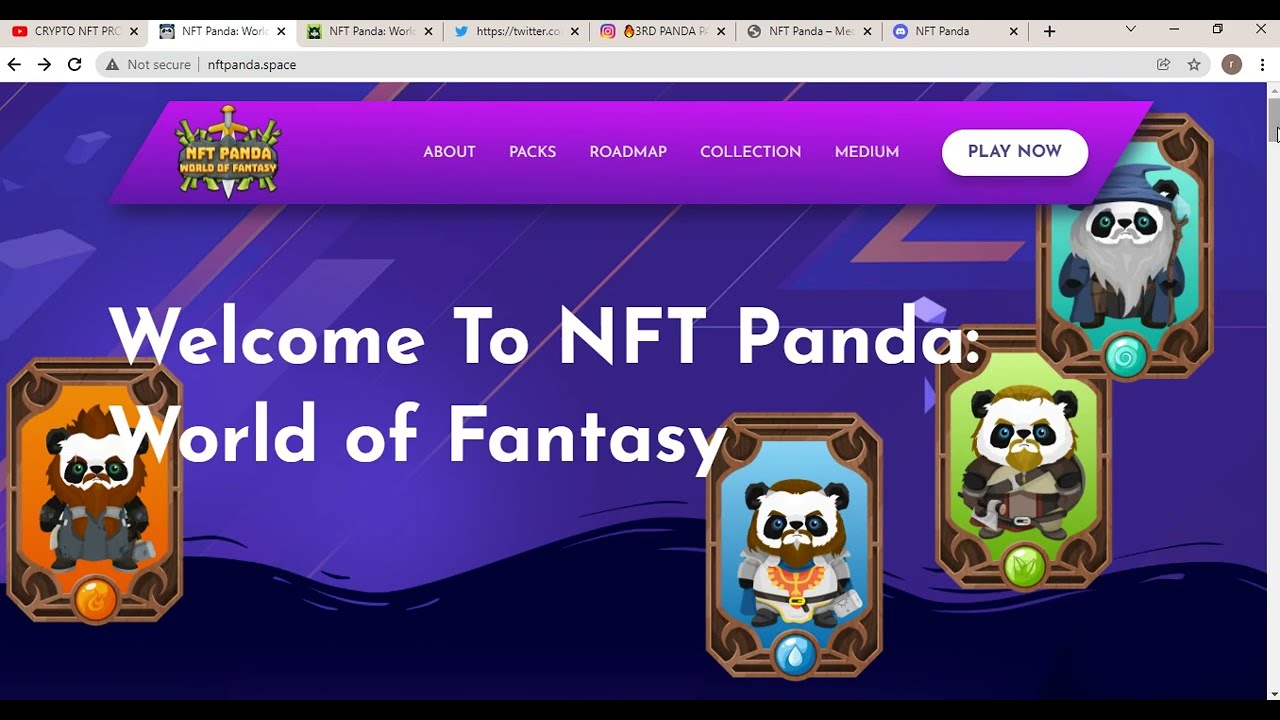Select the blue background knight panda card
The width and height of the screenshot is (1280, 720).
[x=795, y=545]
